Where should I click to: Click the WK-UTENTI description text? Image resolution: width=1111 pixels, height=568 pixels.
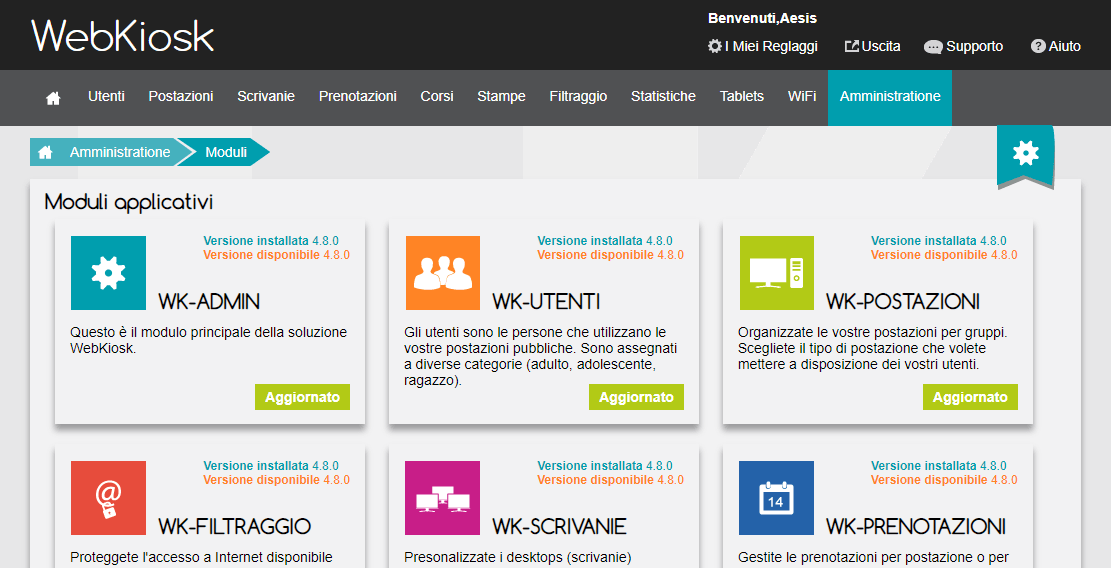541,356
